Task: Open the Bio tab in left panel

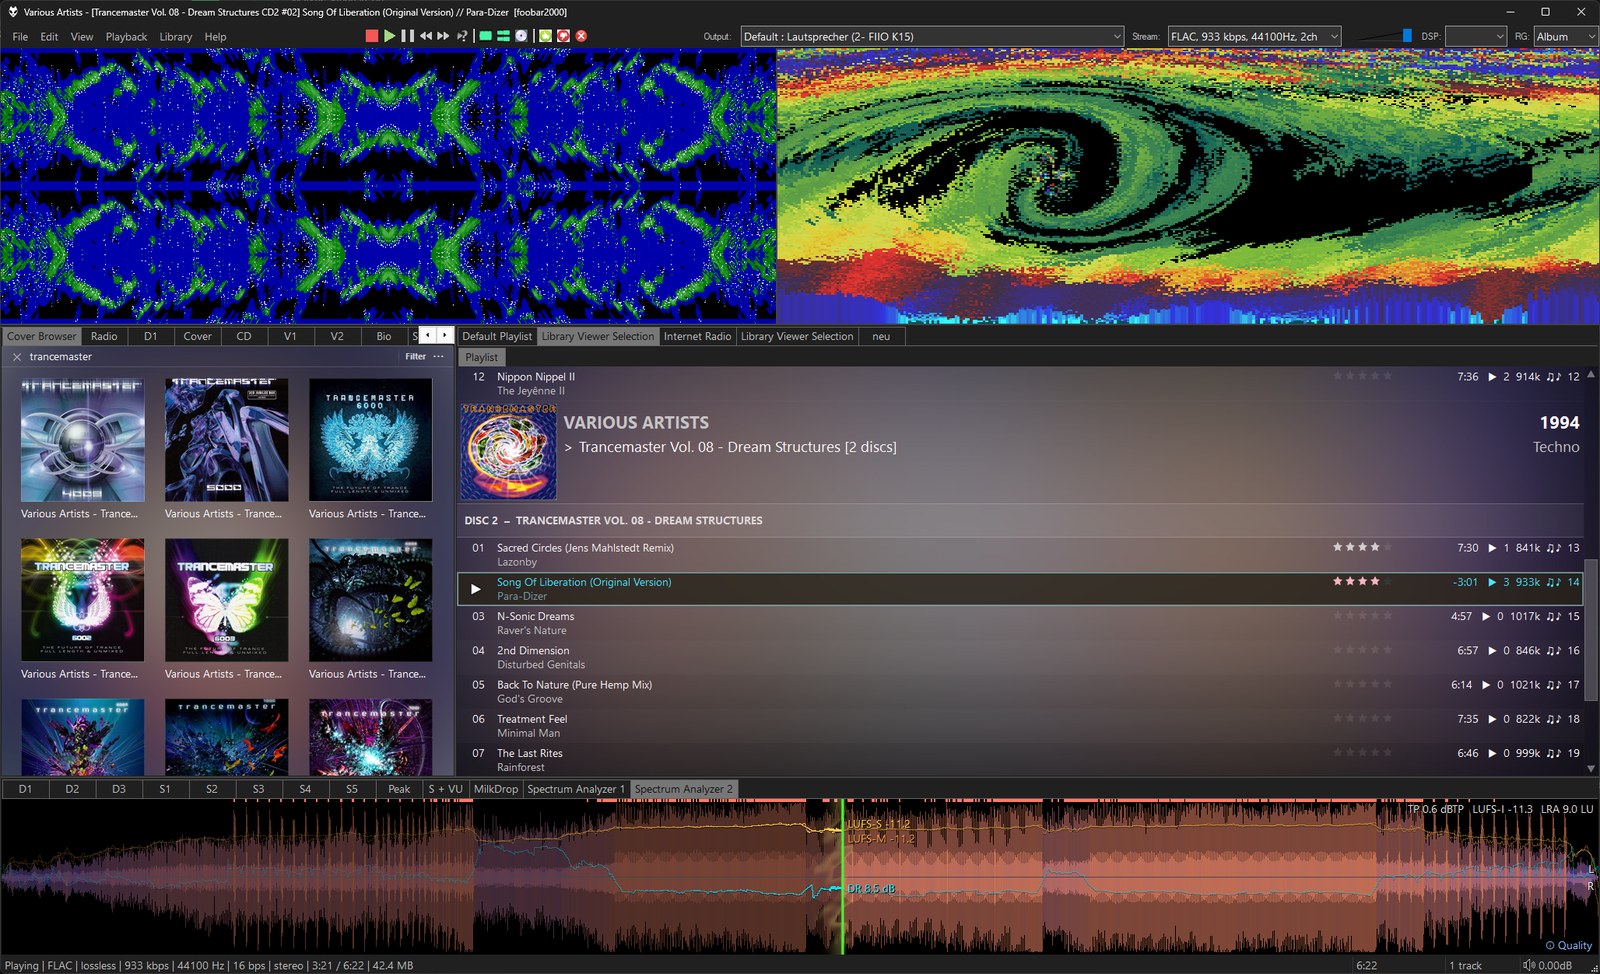Action: pos(384,337)
